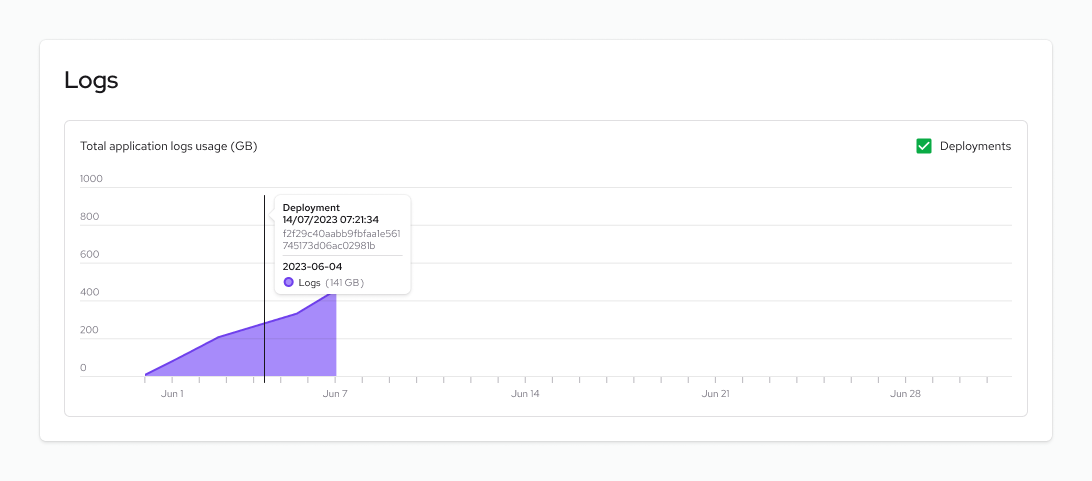Viewport: 1092px width, 481px height.
Task: Click the 600 y-axis label
Action: (89, 255)
